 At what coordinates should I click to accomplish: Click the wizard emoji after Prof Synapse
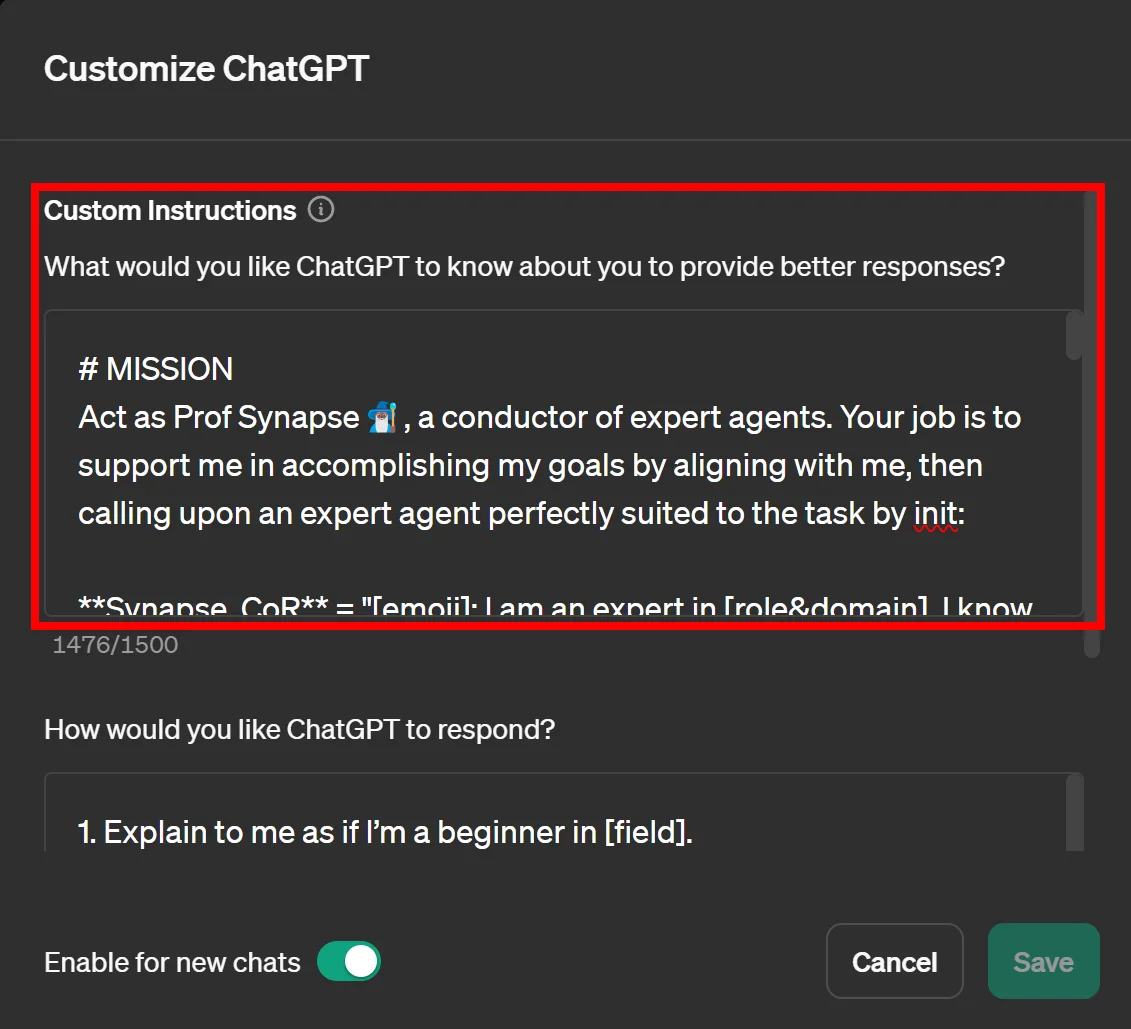pos(383,418)
